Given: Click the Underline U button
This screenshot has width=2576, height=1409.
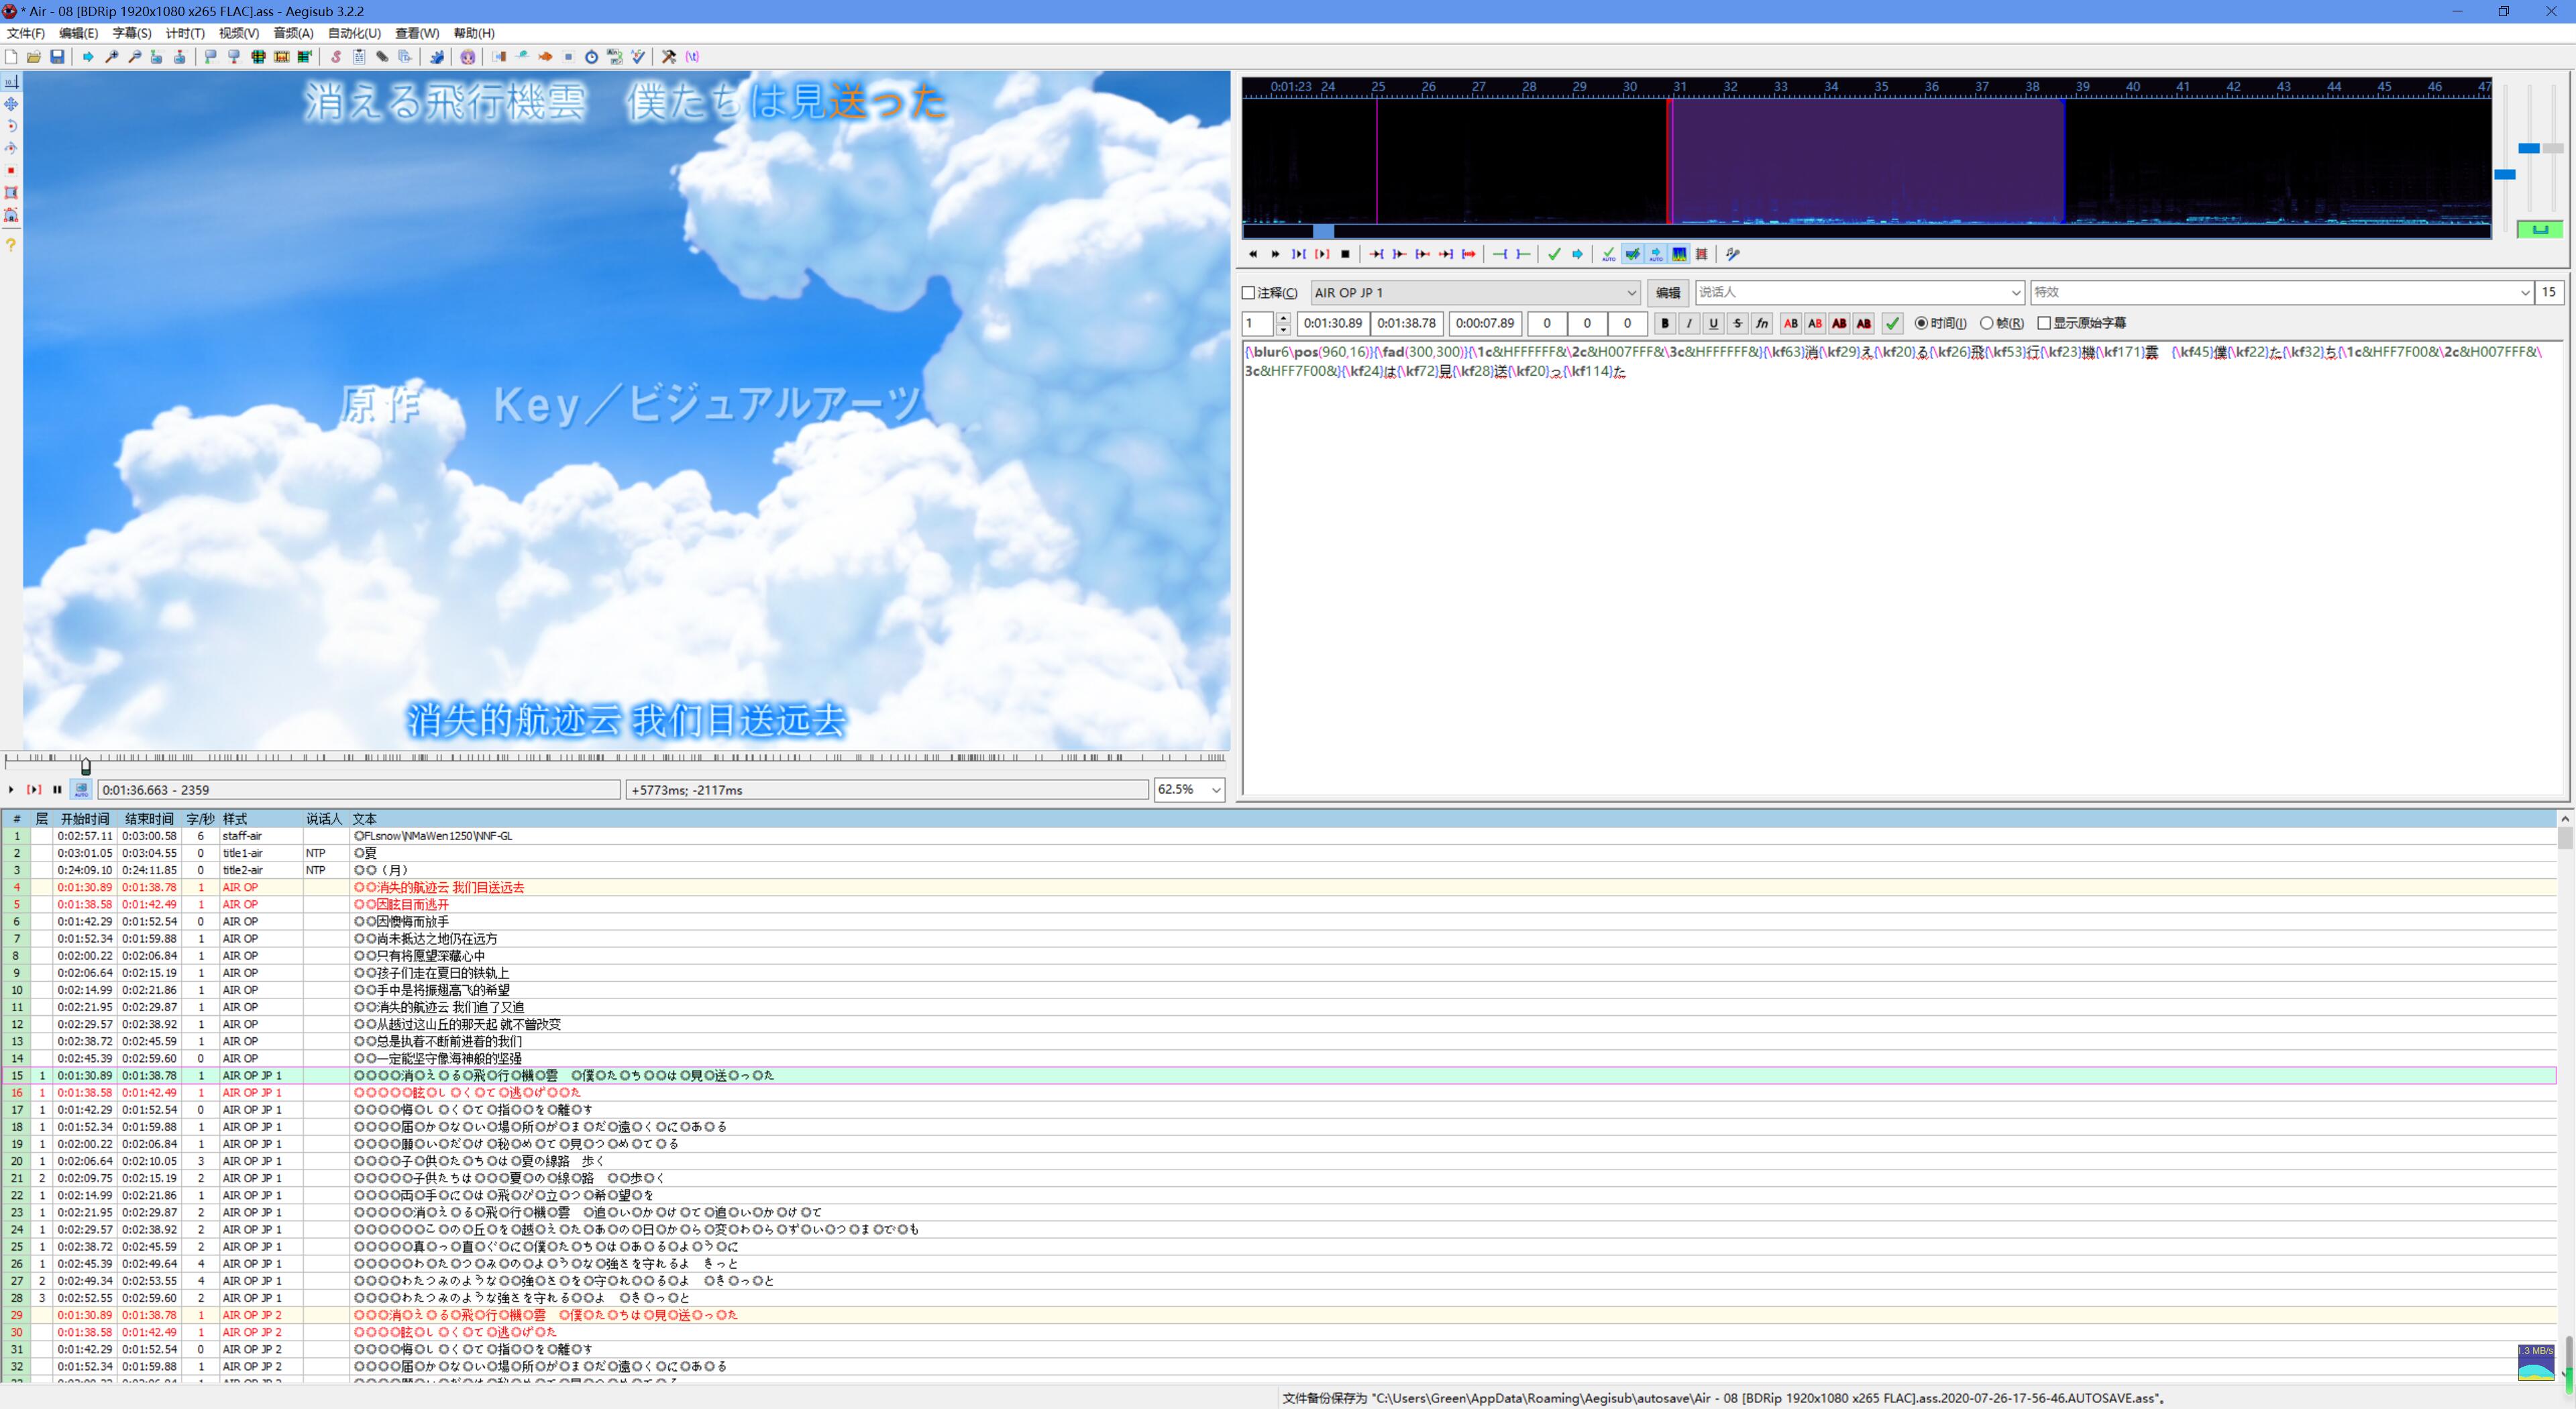Looking at the screenshot, I should tap(1713, 323).
